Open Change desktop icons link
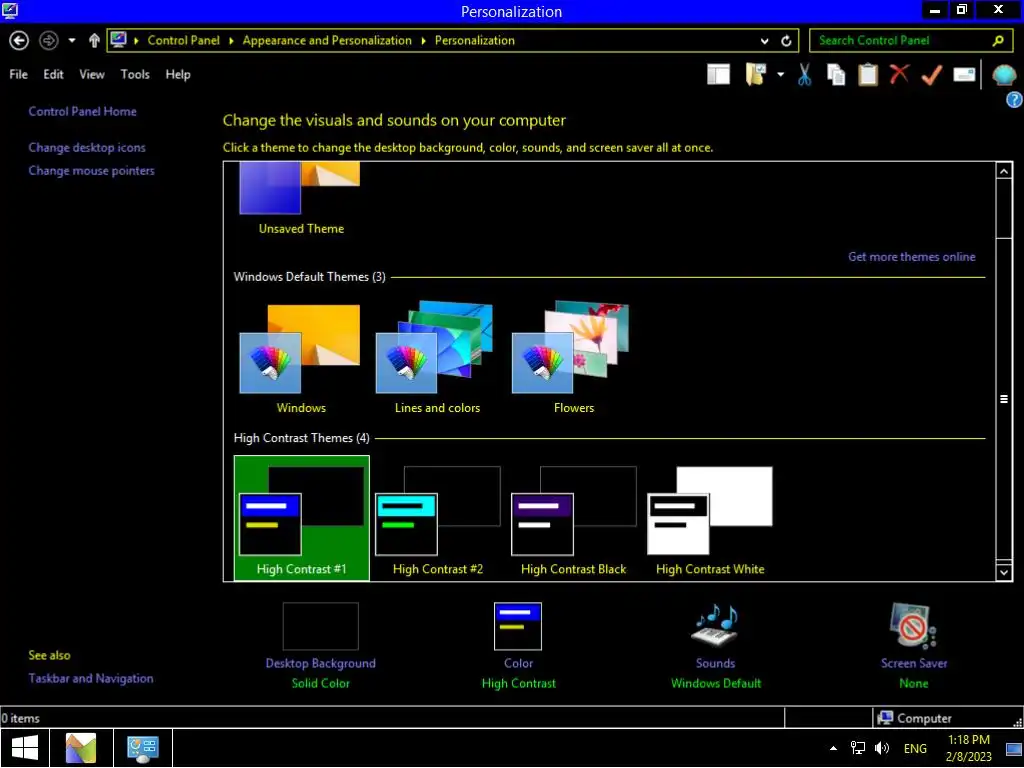This screenshot has width=1024, height=768. pyautogui.click(x=87, y=148)
